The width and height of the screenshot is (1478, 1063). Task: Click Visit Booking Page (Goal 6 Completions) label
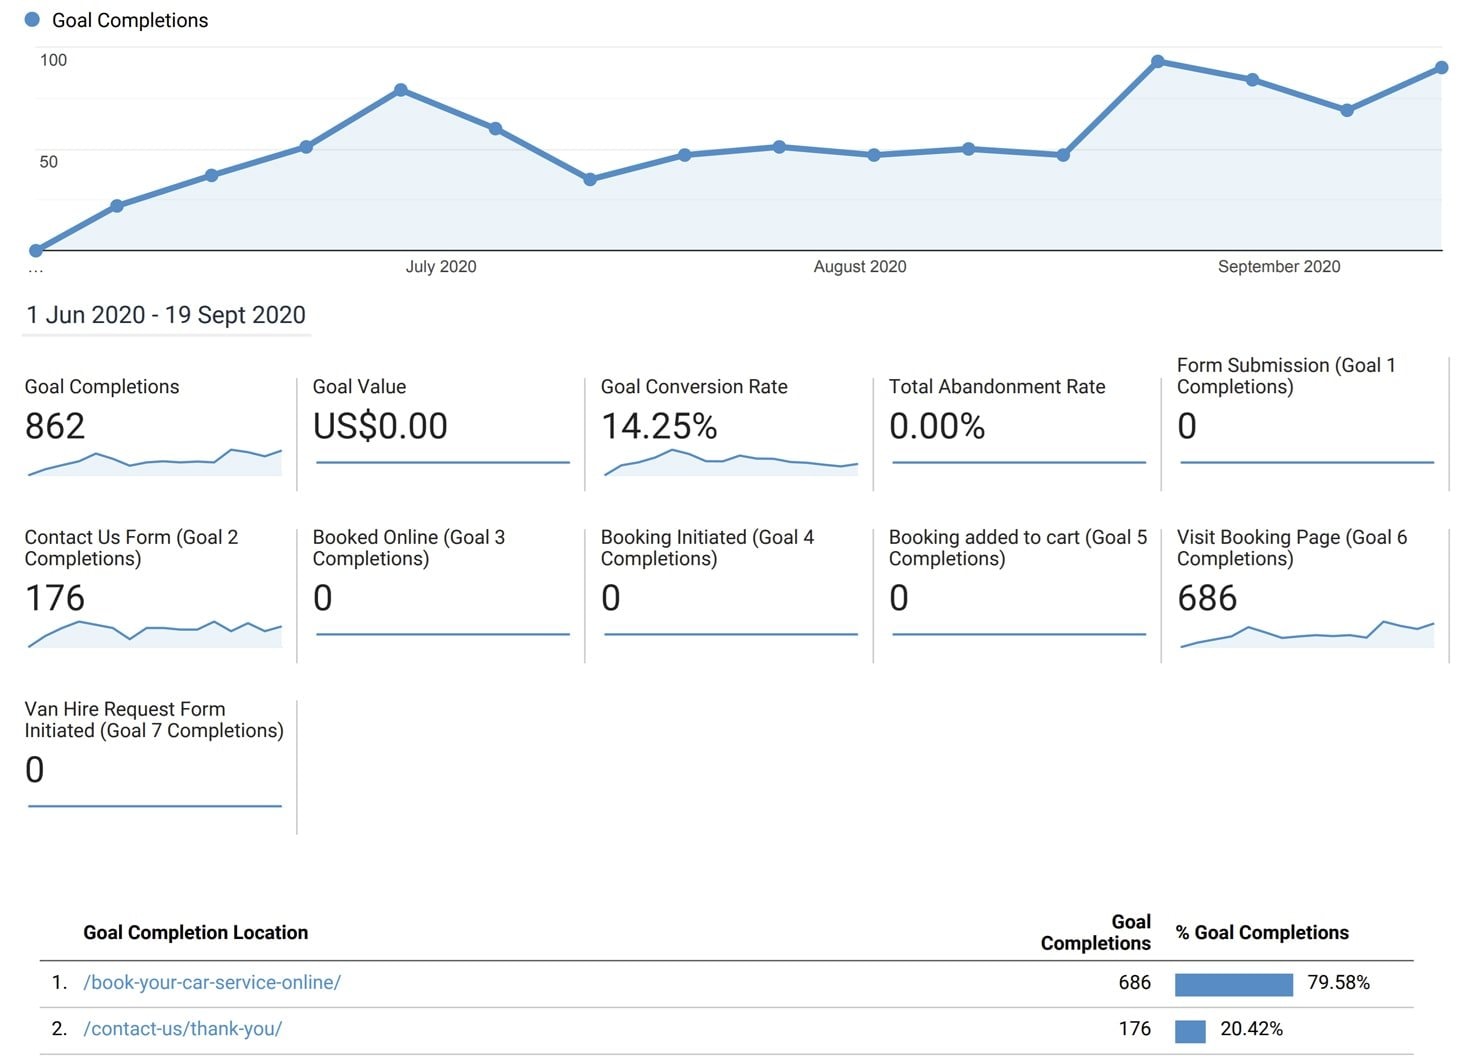[1292, 548]
